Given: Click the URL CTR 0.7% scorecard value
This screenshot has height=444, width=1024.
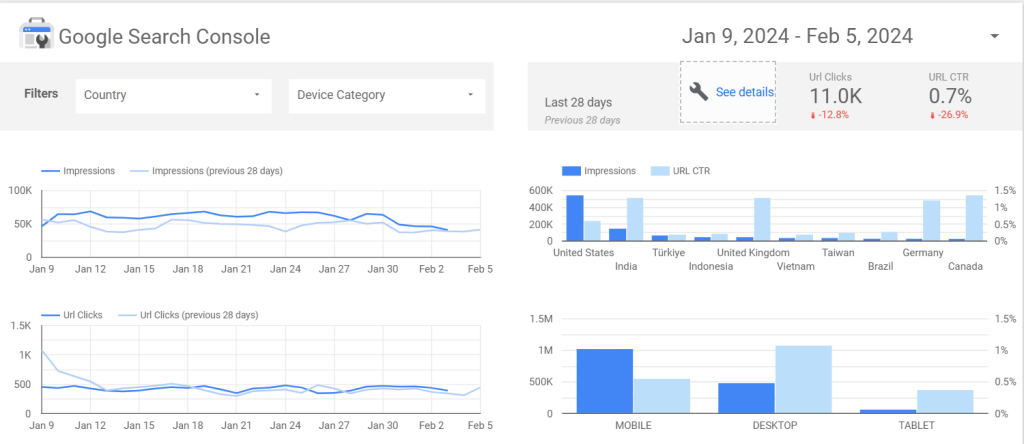Looking at the screenshot, I should pyautogui.click(x=950, y=96).
